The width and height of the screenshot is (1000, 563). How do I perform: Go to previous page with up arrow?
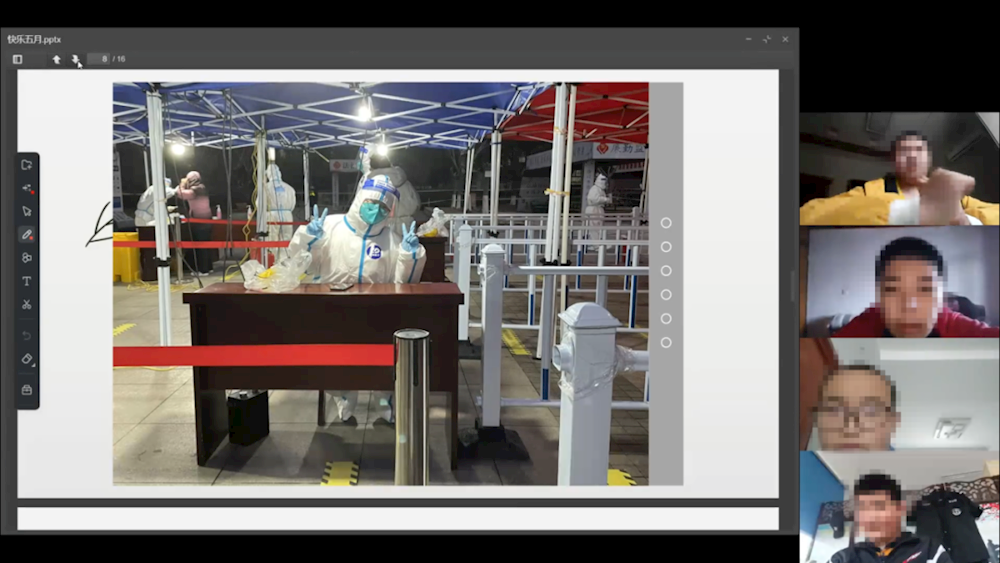56,59
